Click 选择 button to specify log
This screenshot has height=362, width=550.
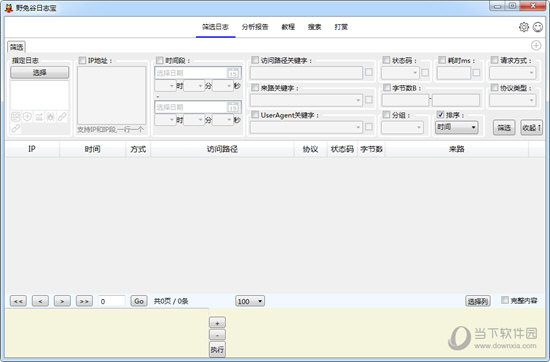40,73
